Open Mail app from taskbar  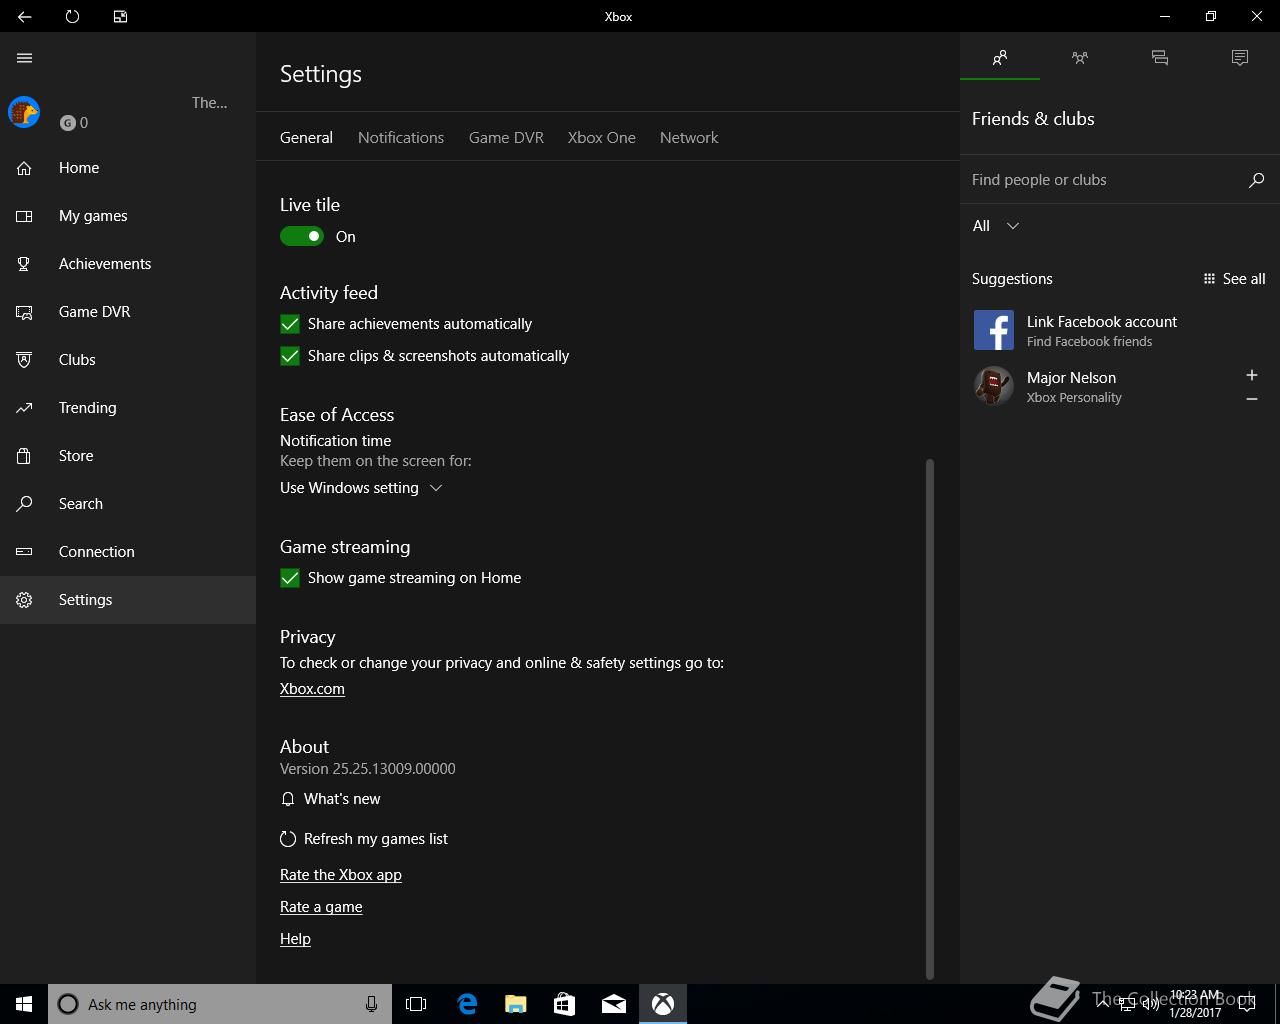point(614,1004)
